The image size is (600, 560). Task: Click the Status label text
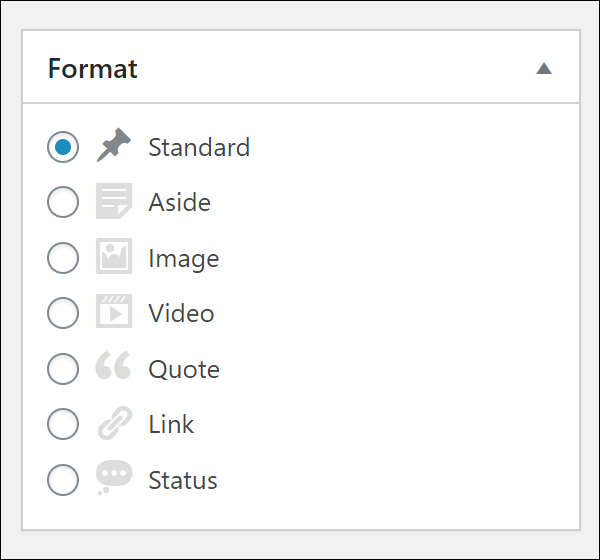(183, 480)
